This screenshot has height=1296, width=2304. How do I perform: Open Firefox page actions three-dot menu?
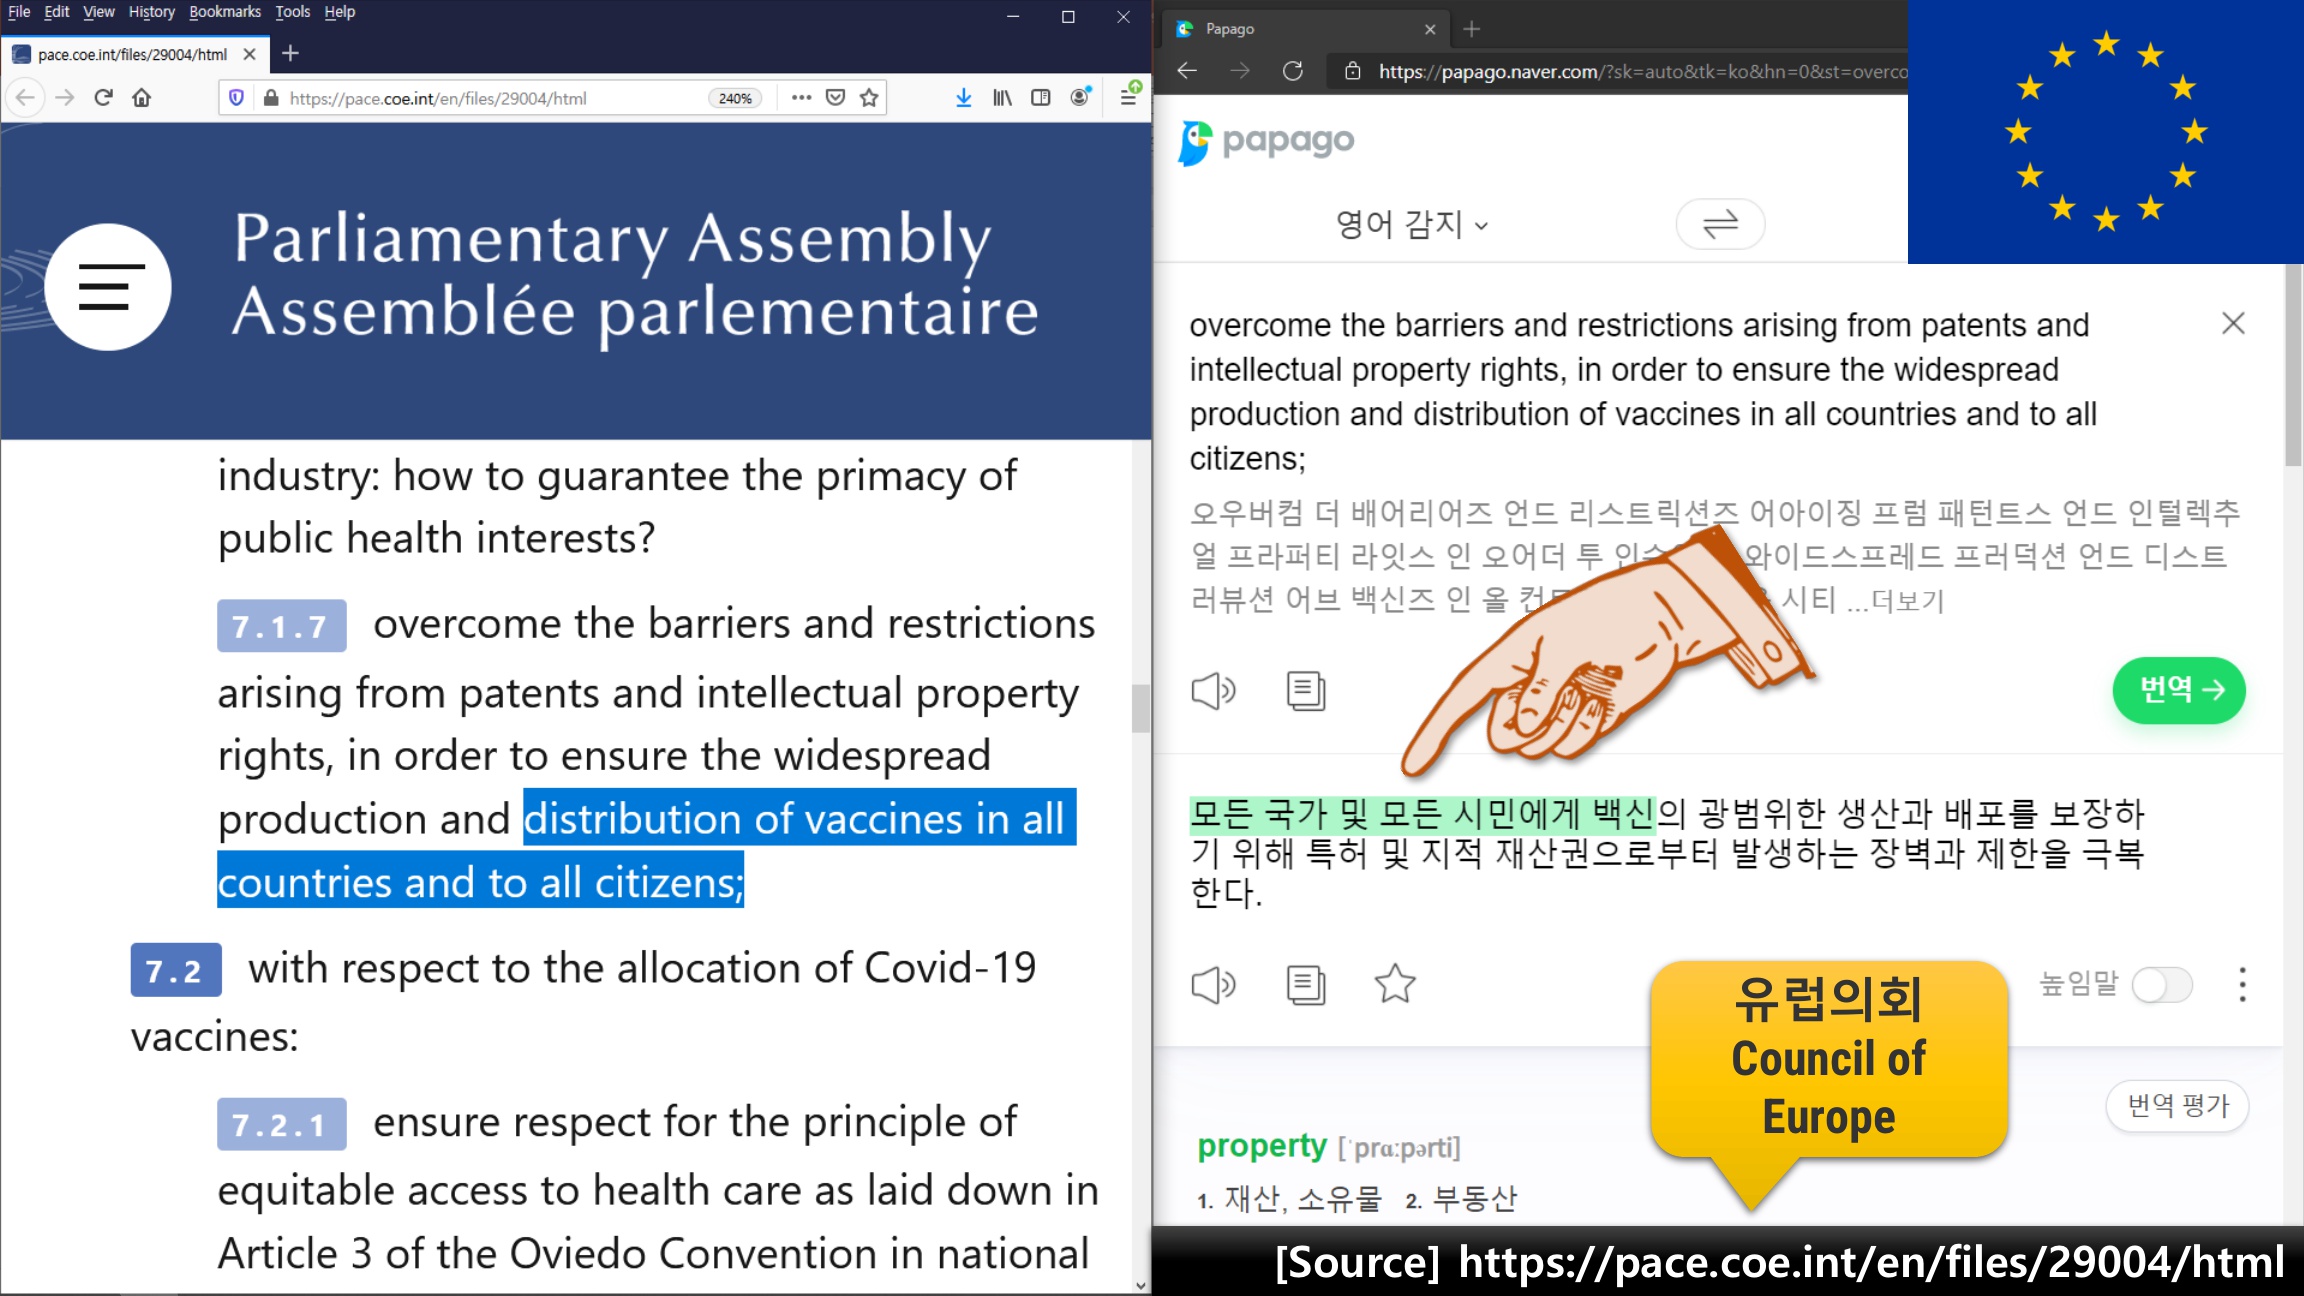coord(801,97)
